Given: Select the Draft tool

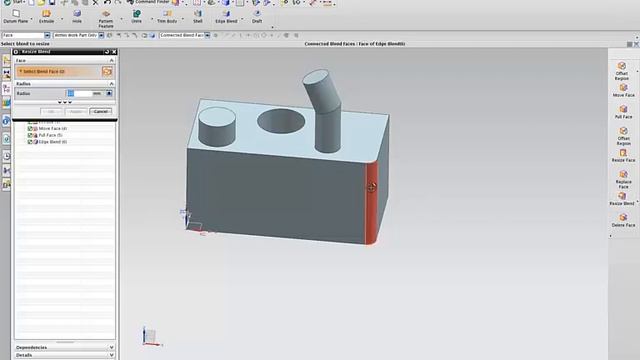Looking at the screenshot, I should pyautogui.click(x=257, y=16).
